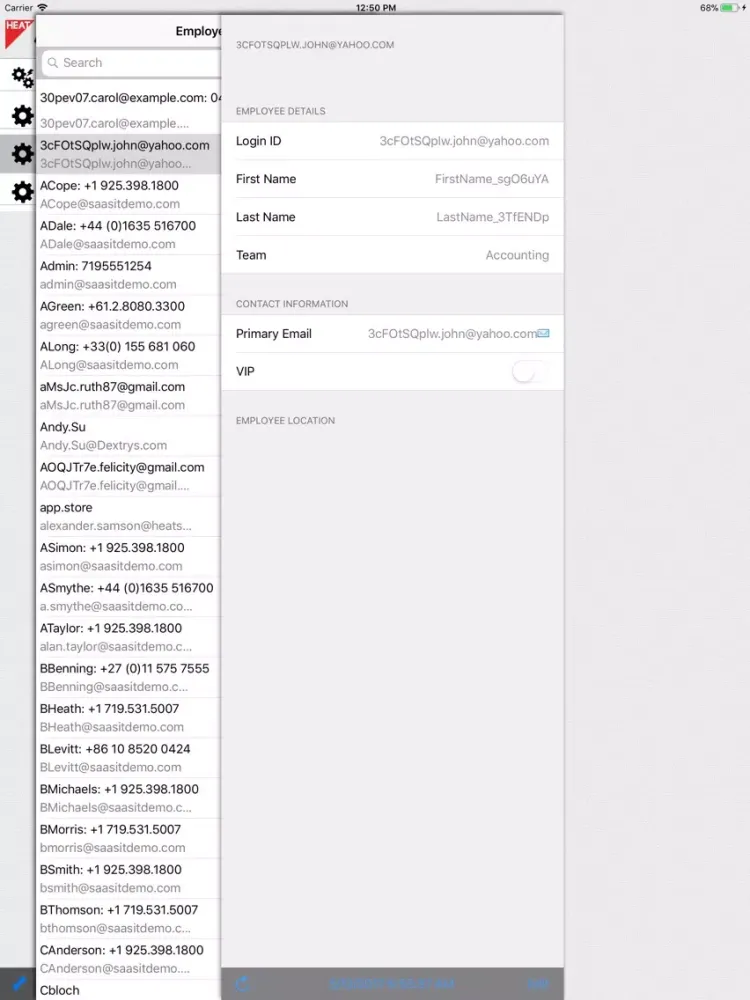Tap the First Name detail row
Image resolution: width=750 pixels, height=1000 pixels.
392,179
